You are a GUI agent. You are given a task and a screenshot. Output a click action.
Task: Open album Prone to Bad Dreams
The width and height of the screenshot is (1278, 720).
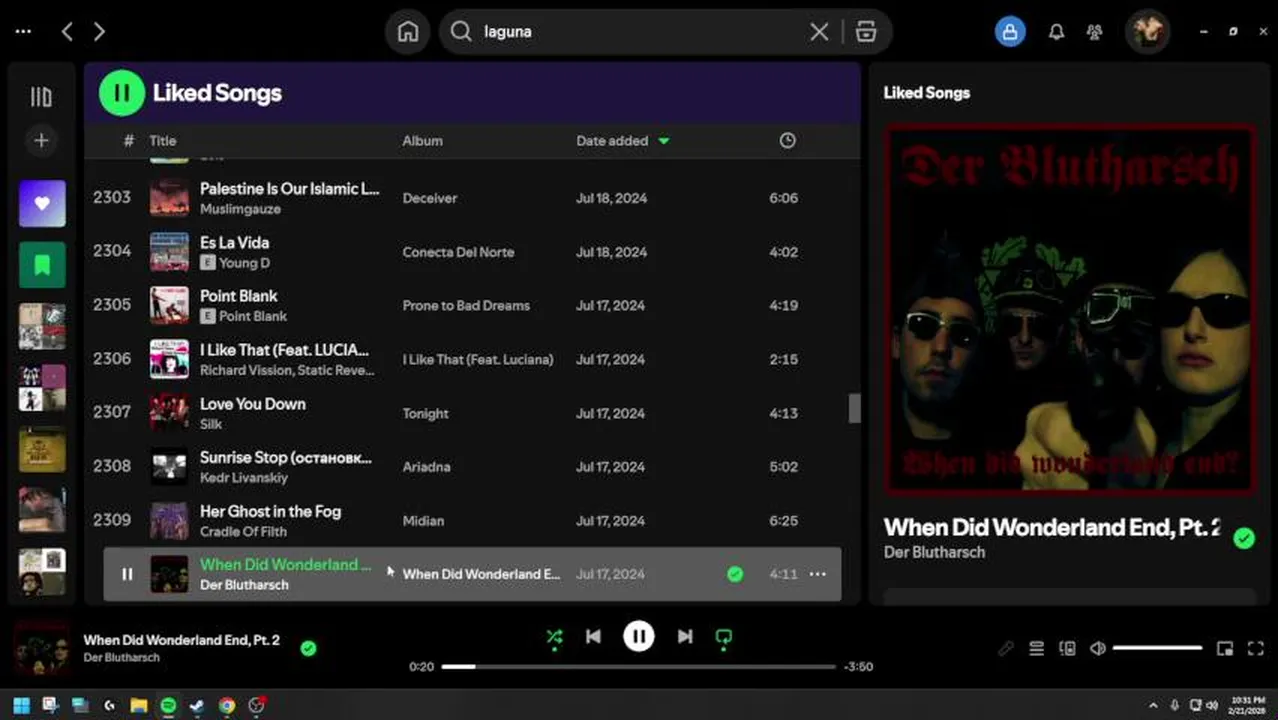(x=466, y=306)
